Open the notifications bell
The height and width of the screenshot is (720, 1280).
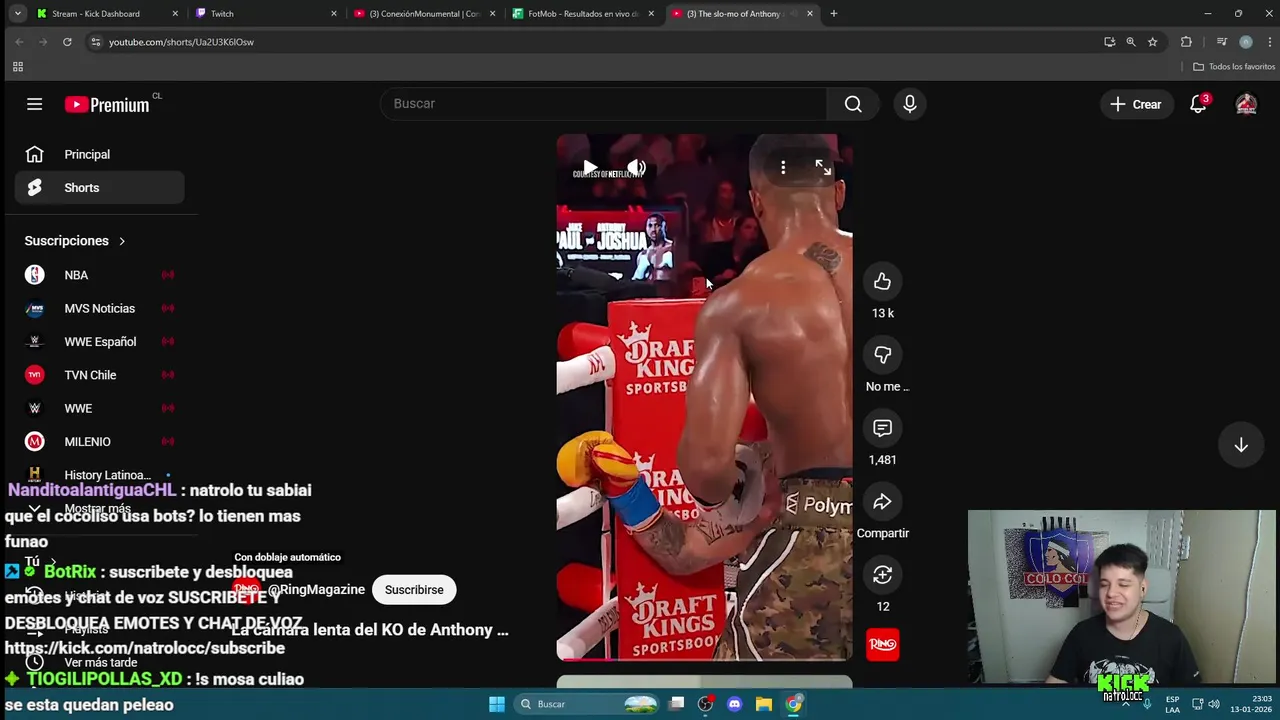tap(1198, 104)
